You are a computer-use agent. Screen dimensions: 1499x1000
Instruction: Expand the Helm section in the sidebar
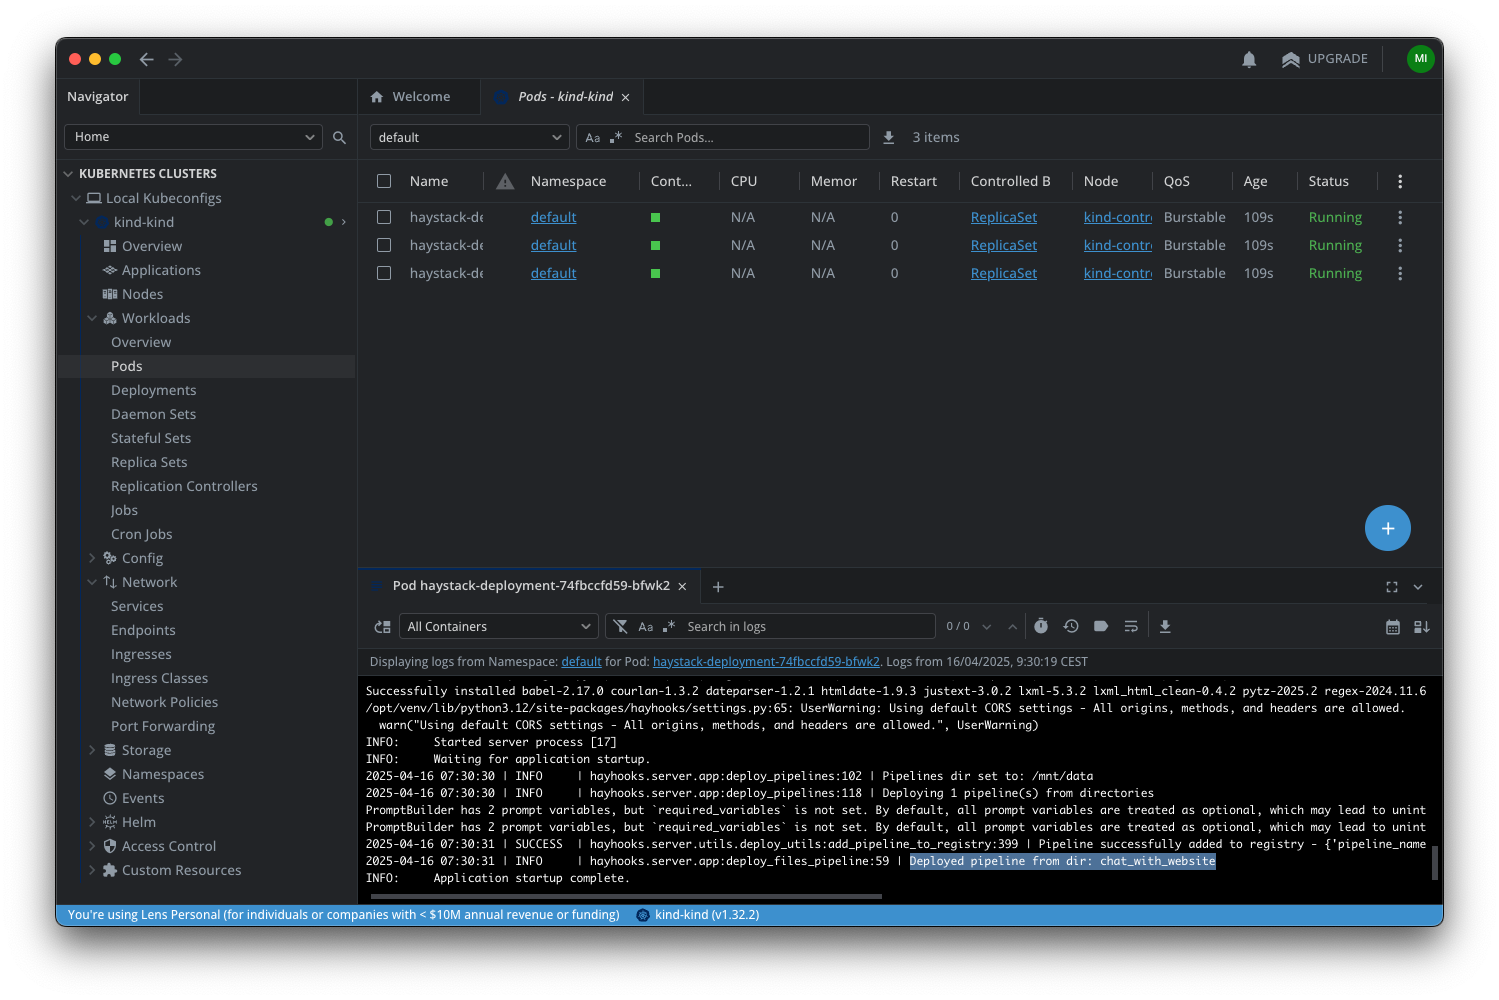(x=91, y=822)
